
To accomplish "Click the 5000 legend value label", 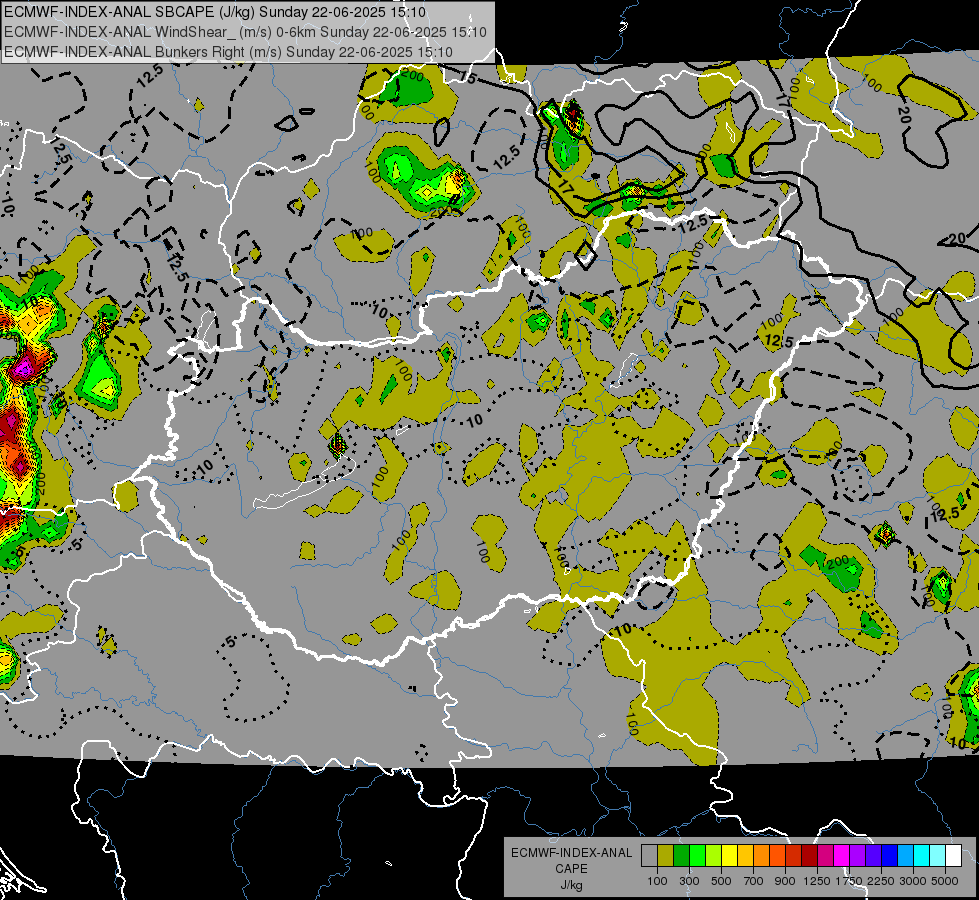I will 945,881.
